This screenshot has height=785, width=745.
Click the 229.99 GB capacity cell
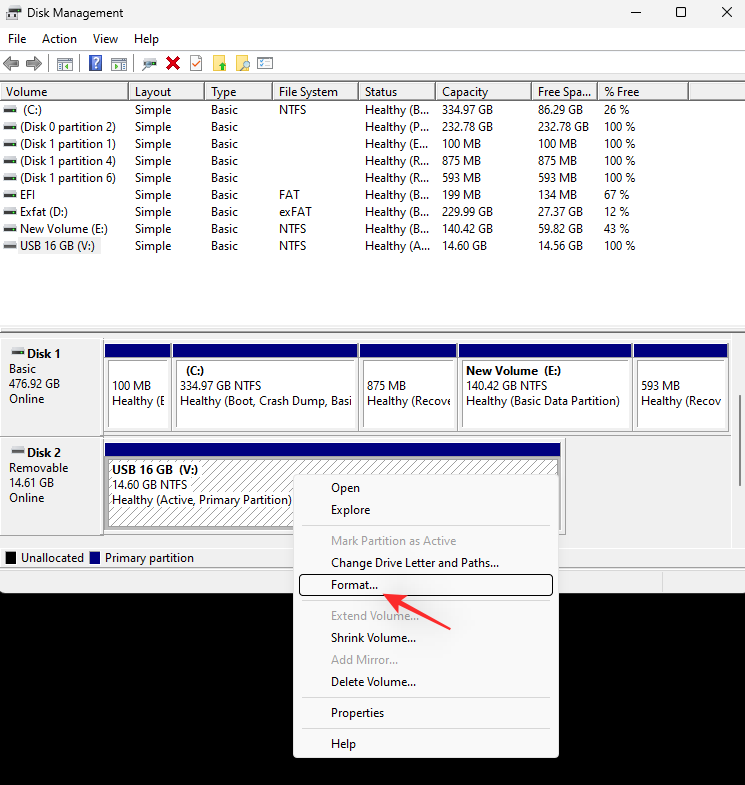[467, 212]
